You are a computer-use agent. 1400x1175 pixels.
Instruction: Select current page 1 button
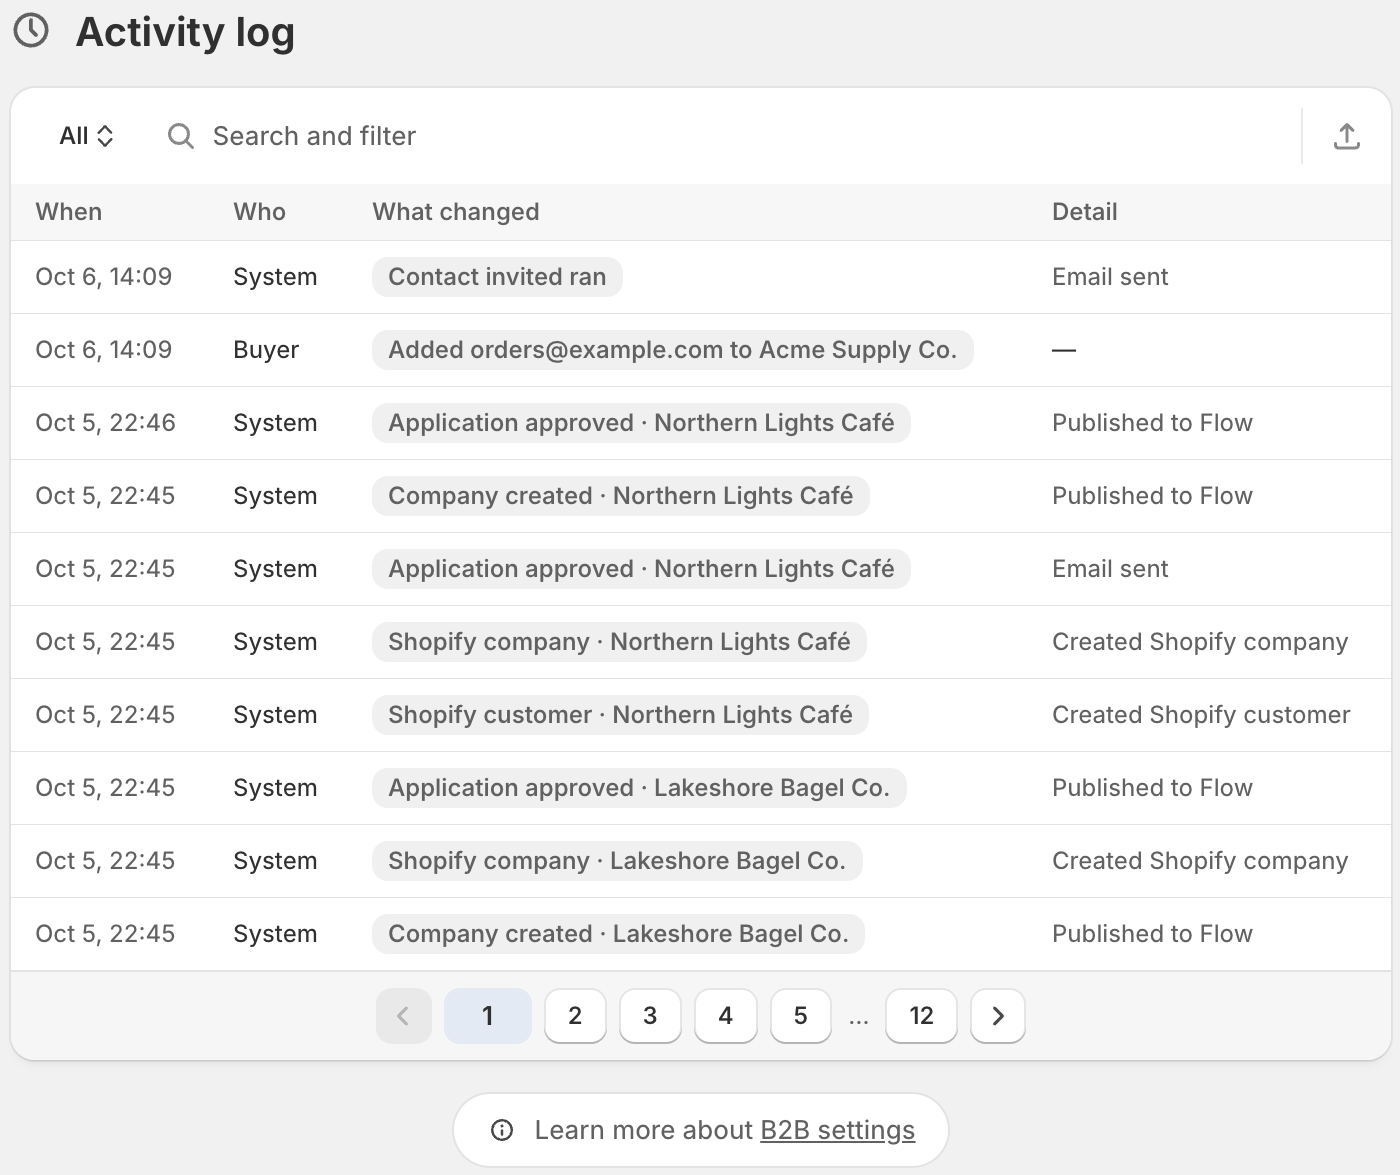488,1016
